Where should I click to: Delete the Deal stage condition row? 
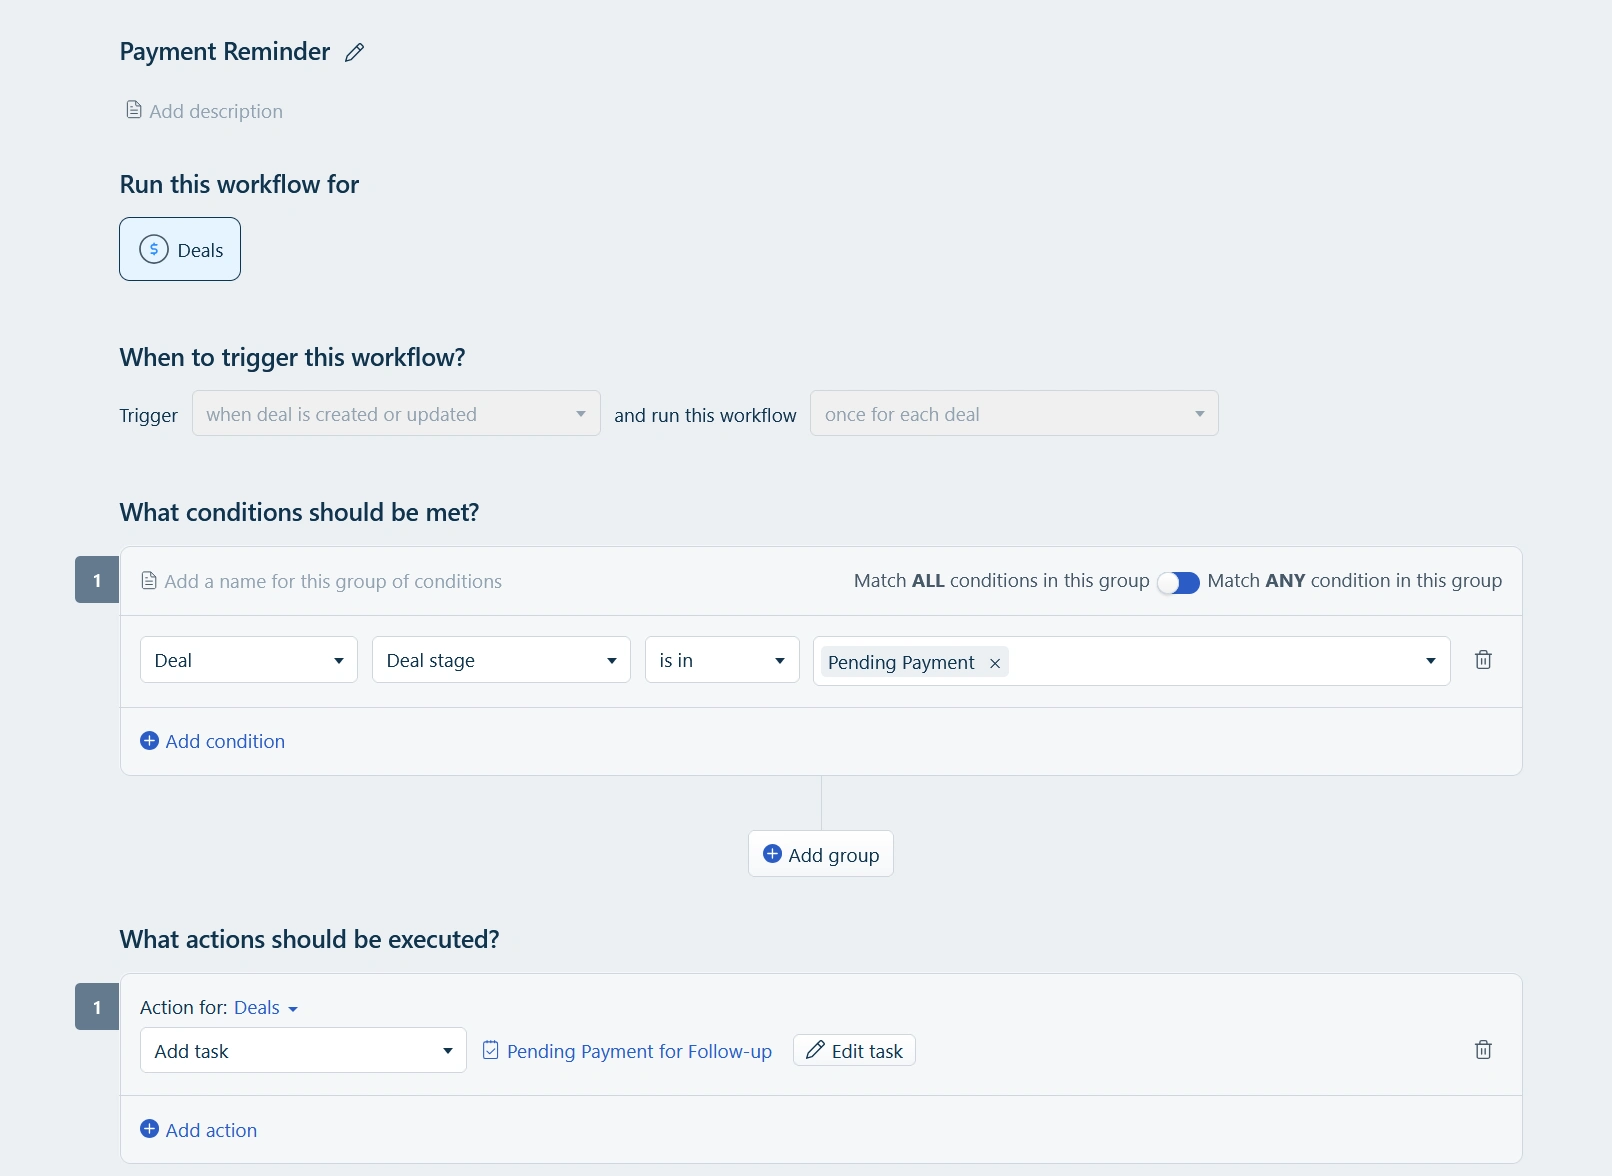tap(1483, 660)
